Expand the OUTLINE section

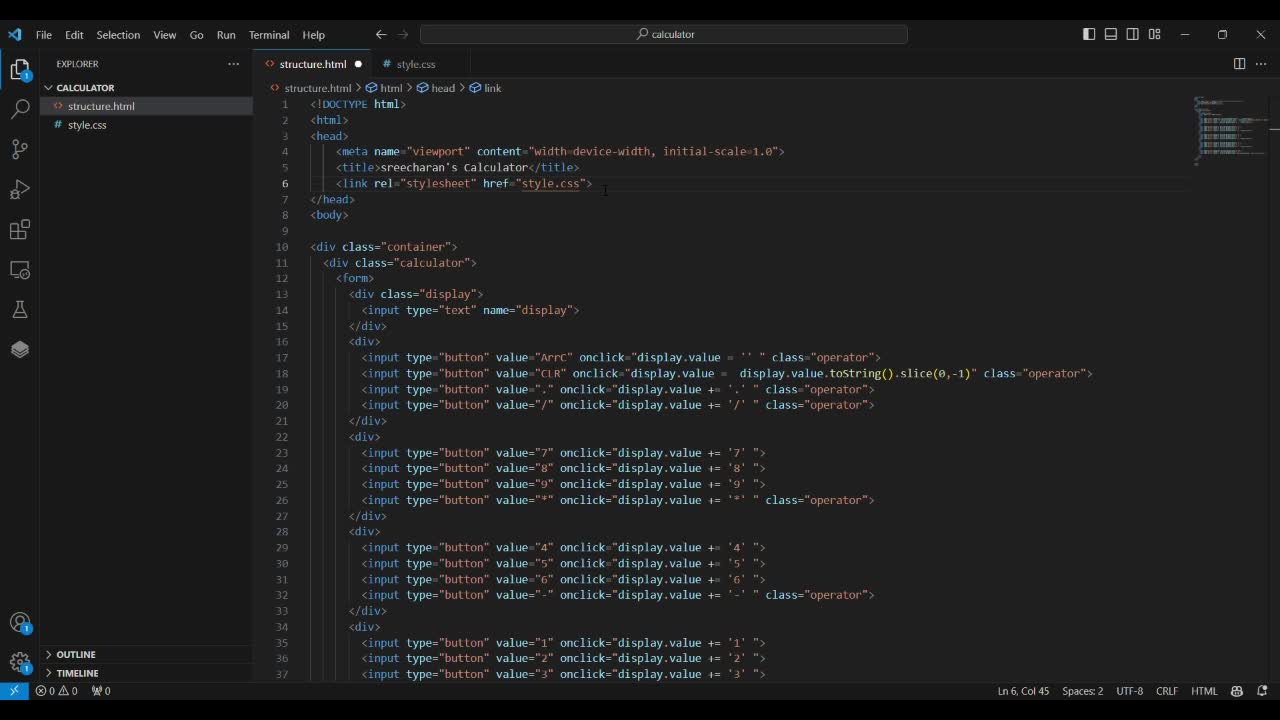pyautogui.click(x=76, y=654)
